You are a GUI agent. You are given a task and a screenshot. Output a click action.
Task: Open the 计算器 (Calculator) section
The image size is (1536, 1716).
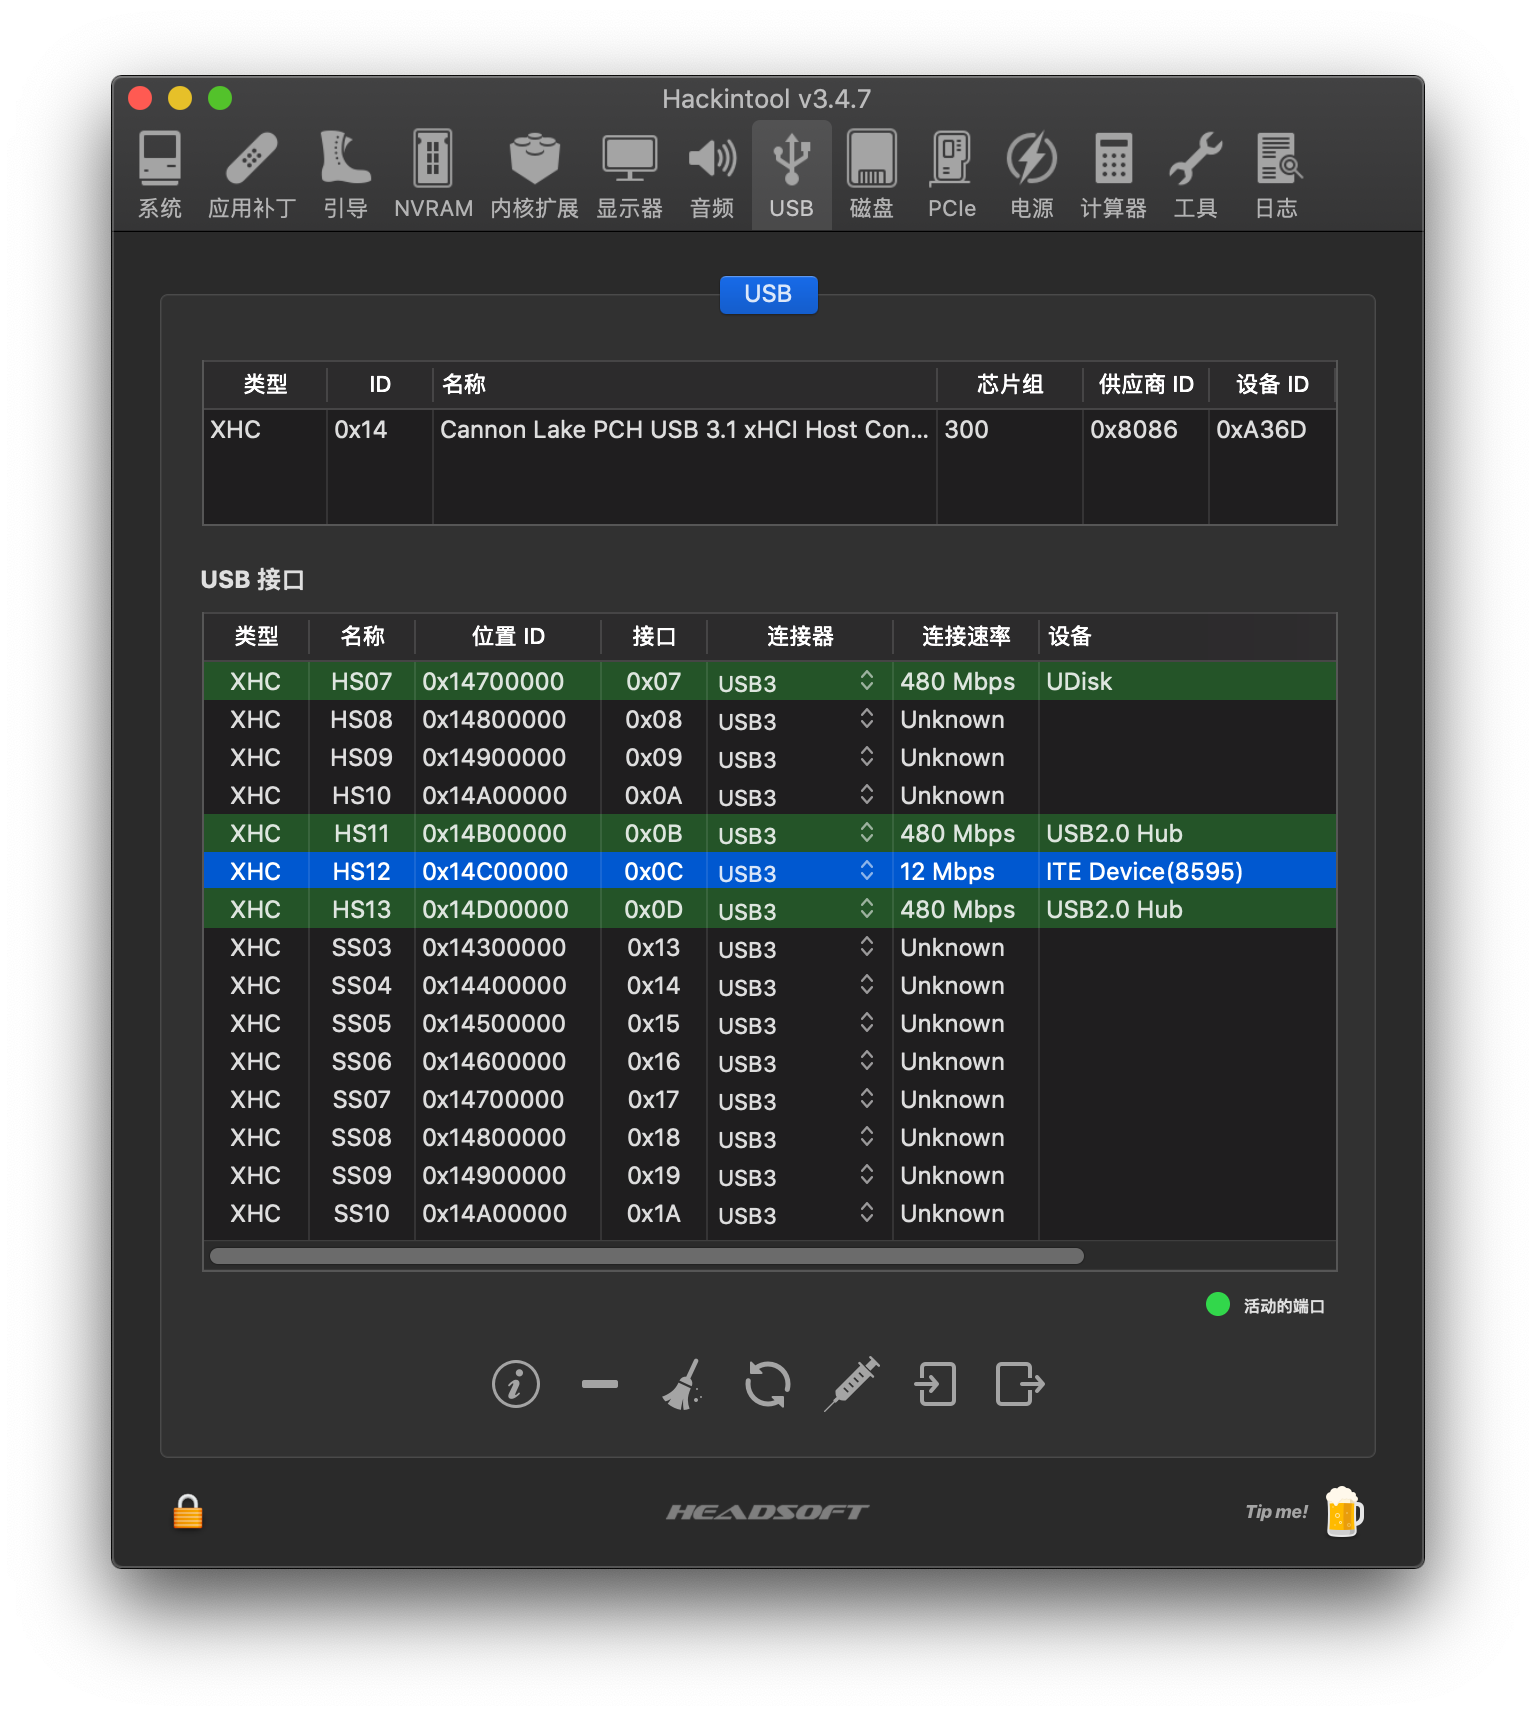click(1113, 175)
